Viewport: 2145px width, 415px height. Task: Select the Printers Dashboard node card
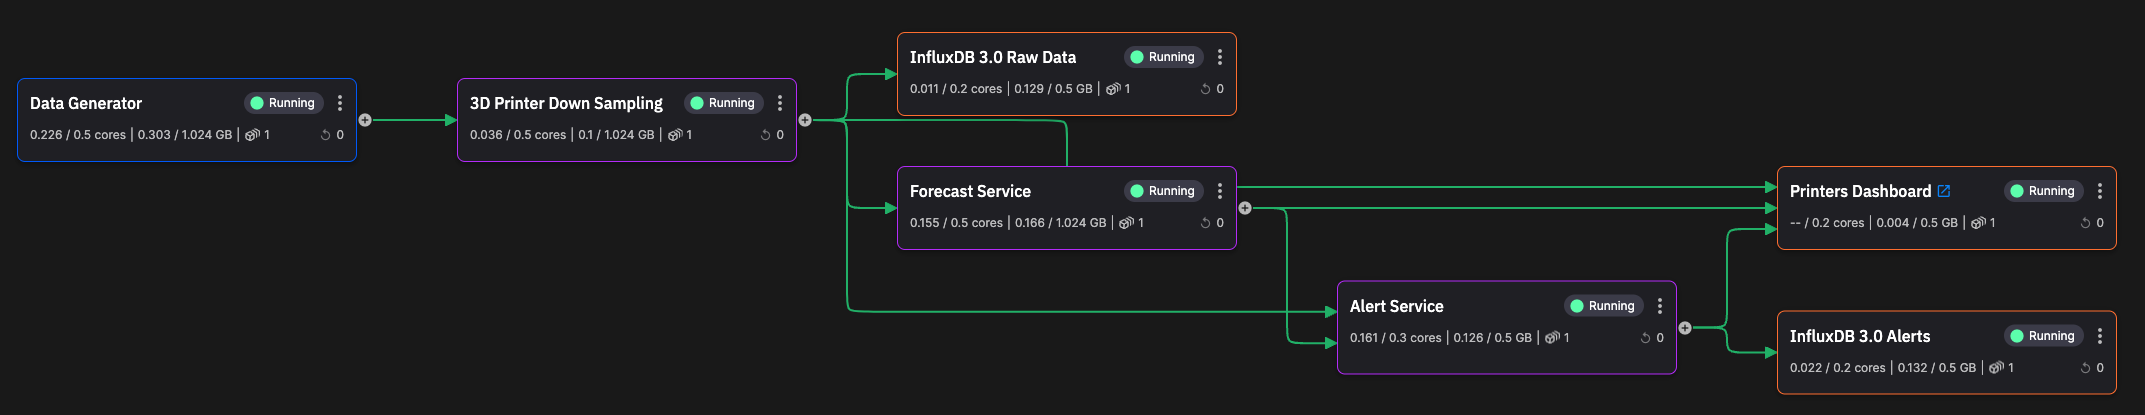coord(1947,208)
